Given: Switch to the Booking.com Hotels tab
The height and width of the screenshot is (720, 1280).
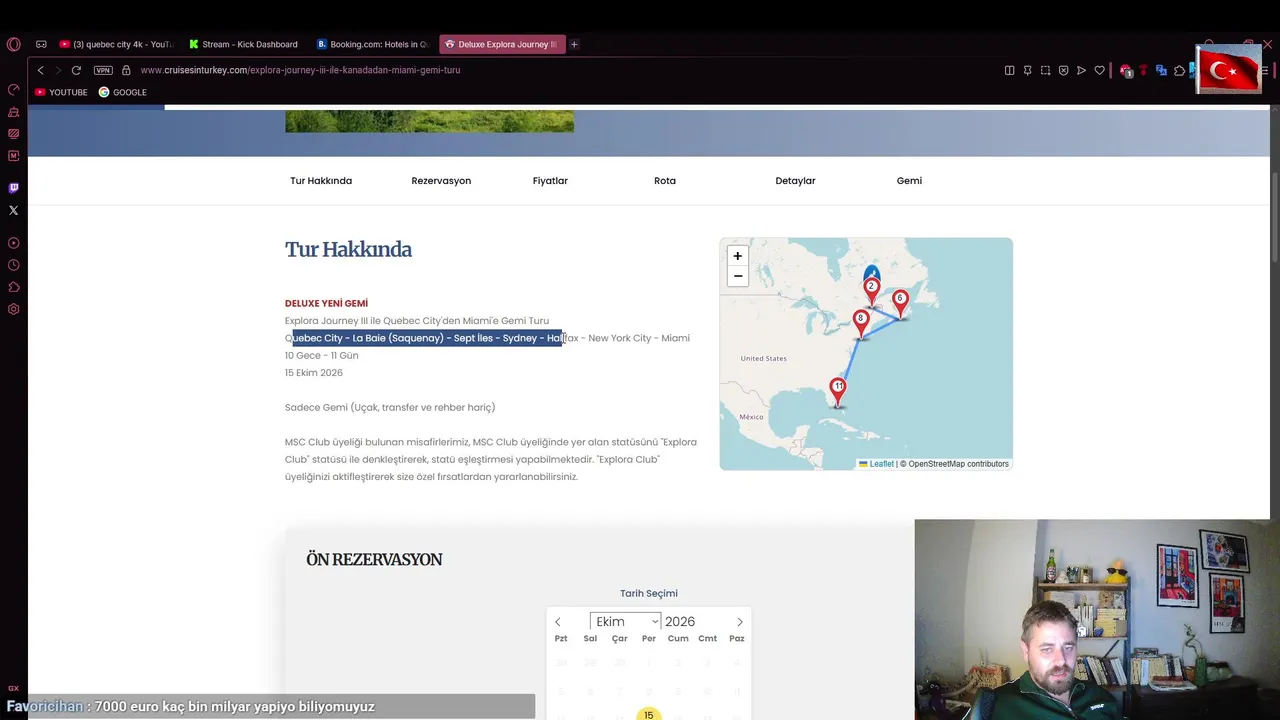Looking at the screenshot, I should click(x=372, y=44).
